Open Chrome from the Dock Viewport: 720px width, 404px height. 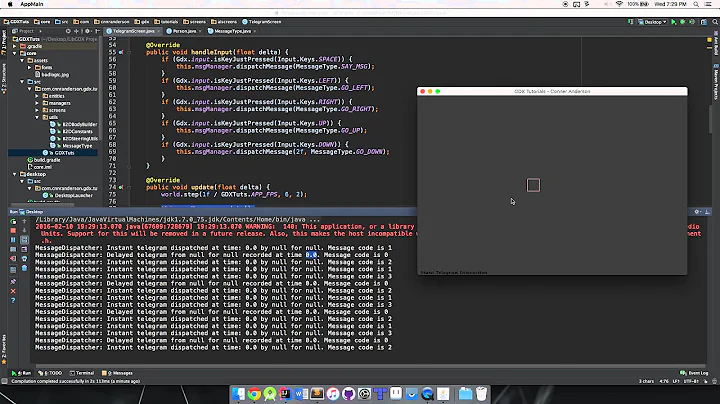pos(254,394)
